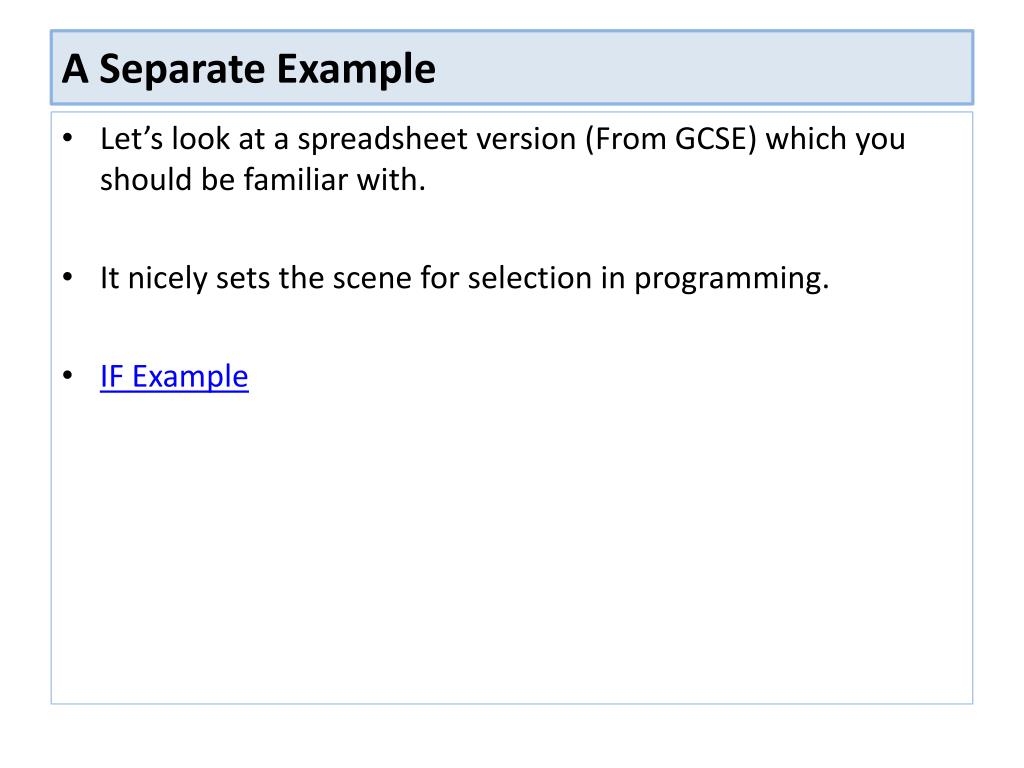The width and height of the screenshot is (1024, 768).
Task: Click the word 'Example' in the title
Action: (x=356, y=69)
